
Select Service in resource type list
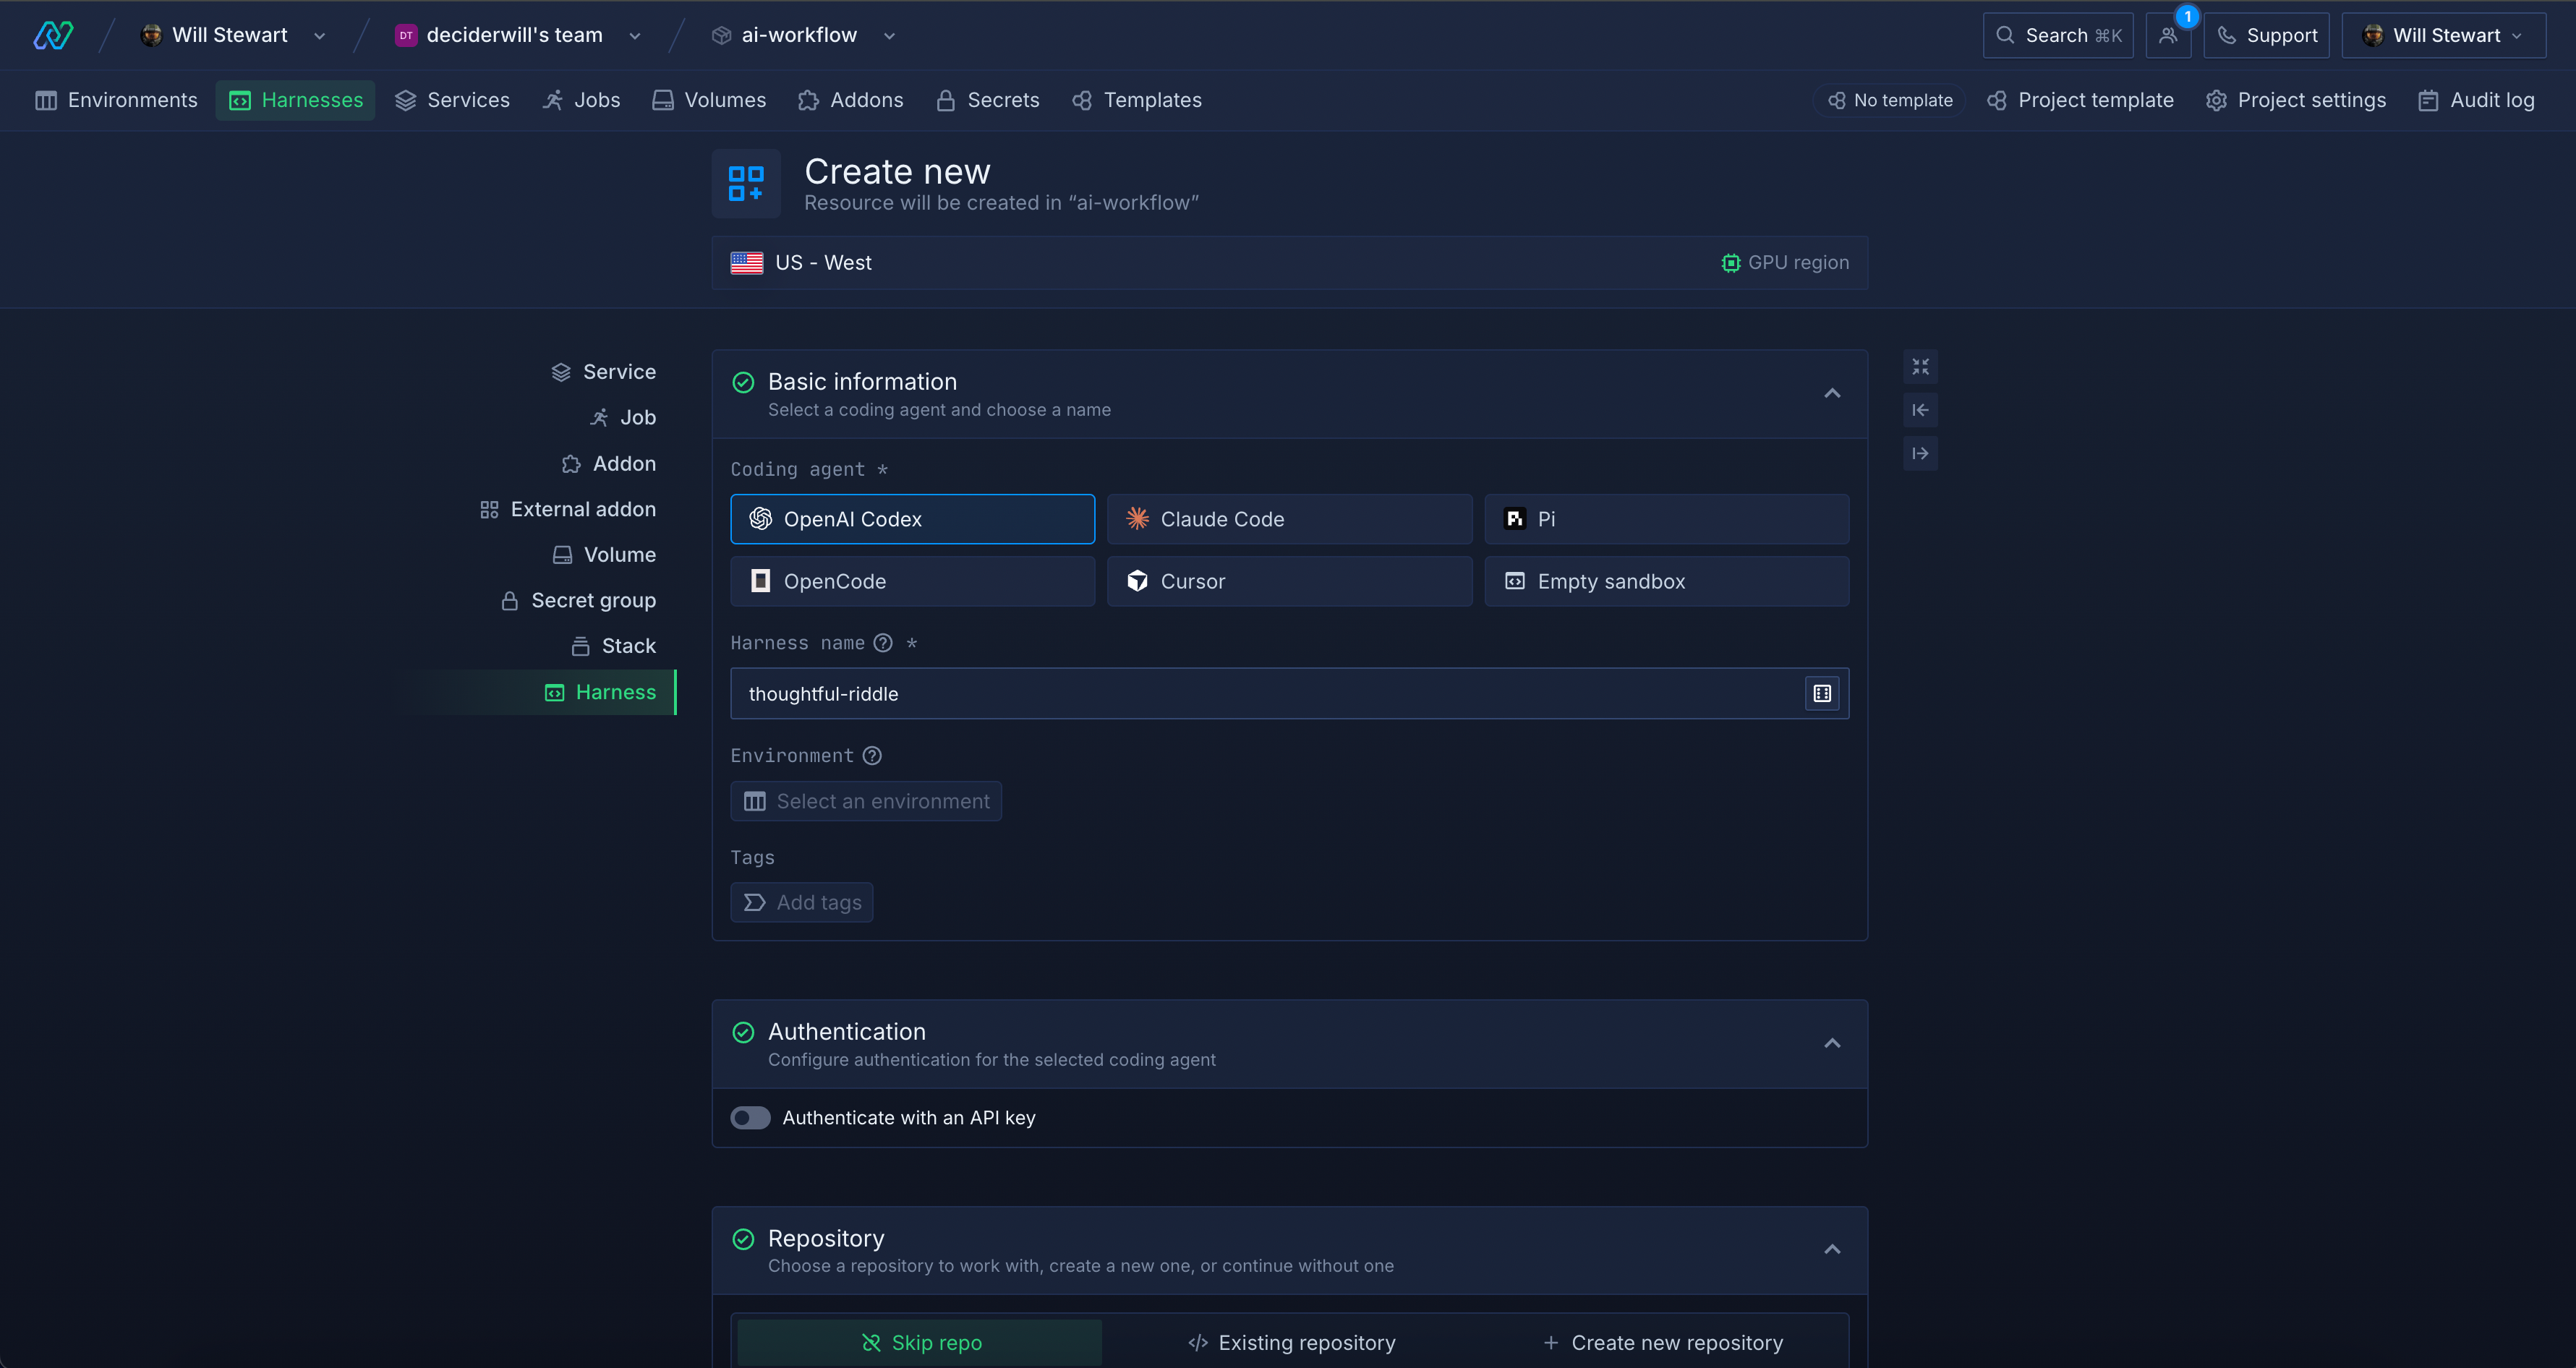[603, 372]
